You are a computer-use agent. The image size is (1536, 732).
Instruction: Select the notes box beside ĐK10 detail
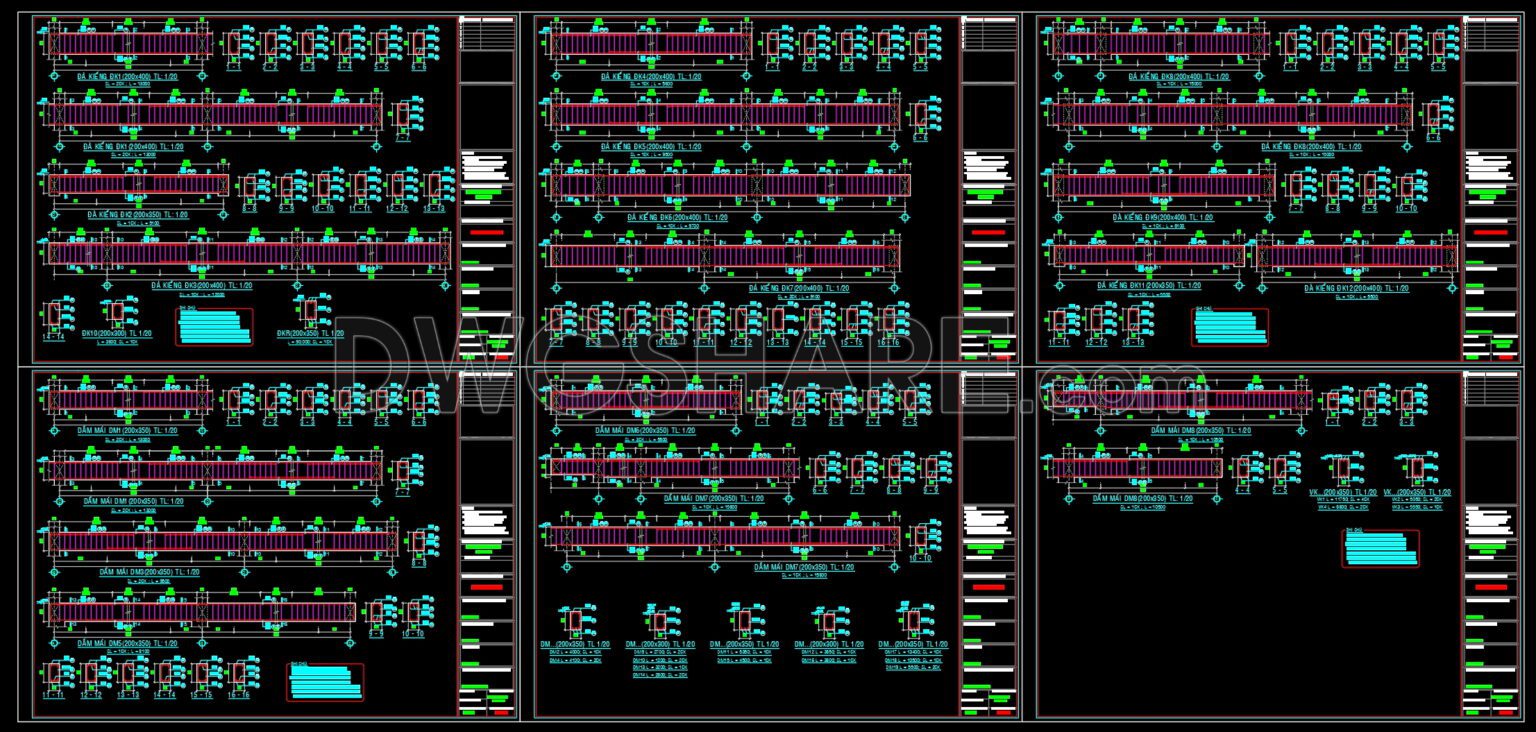(214, 327)
